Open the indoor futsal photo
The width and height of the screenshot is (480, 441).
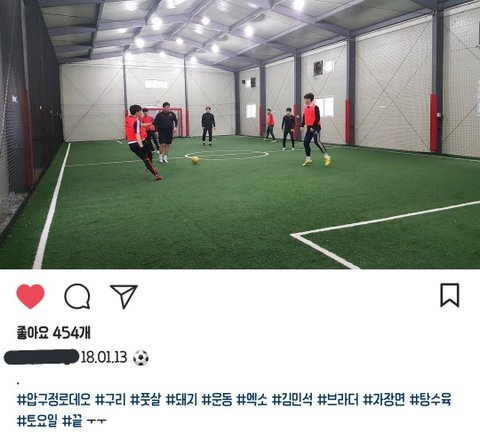tap(240, 134)
